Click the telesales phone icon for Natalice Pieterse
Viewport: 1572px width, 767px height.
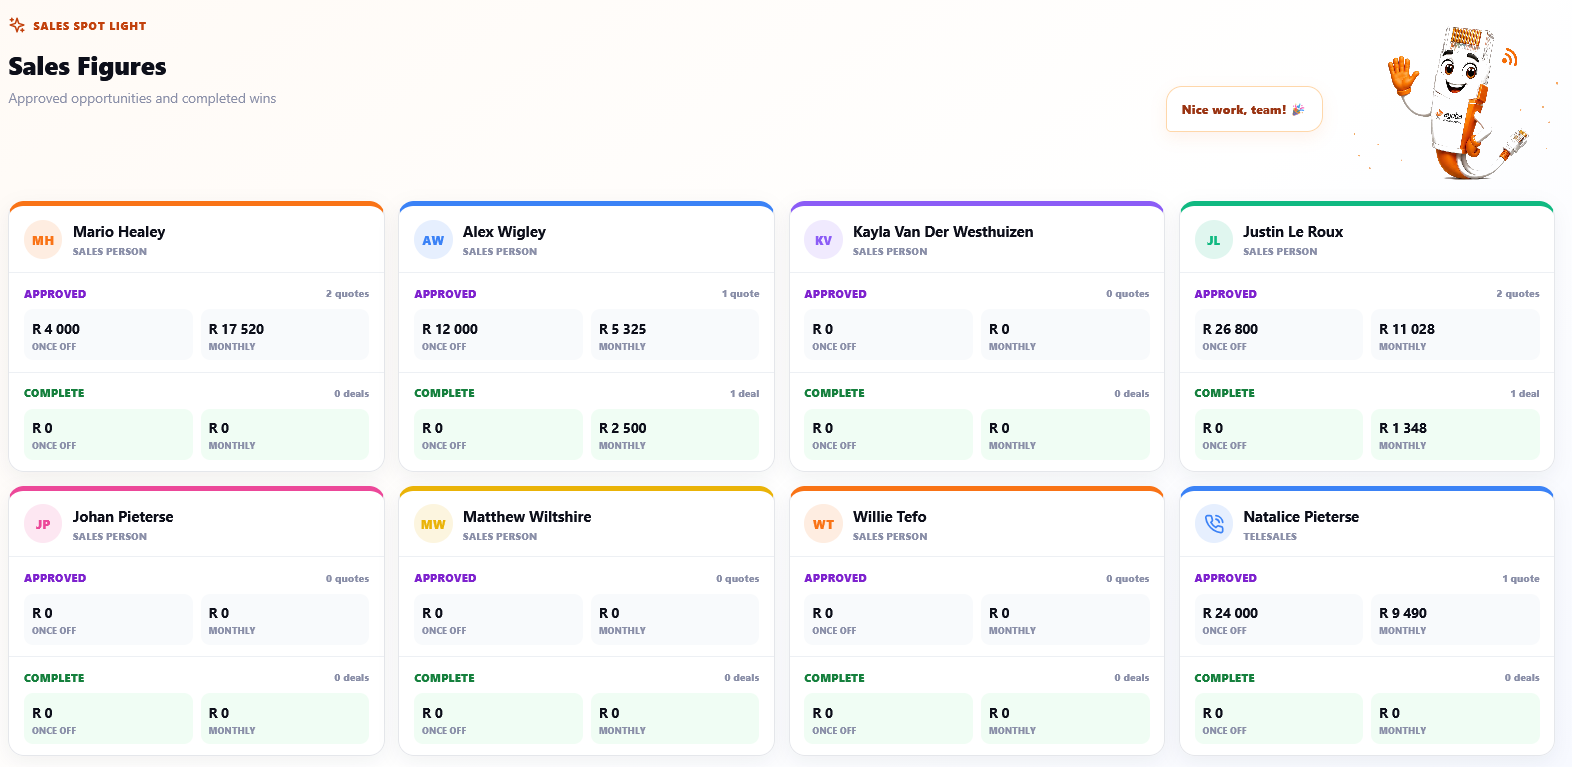tap(1213, 524)
